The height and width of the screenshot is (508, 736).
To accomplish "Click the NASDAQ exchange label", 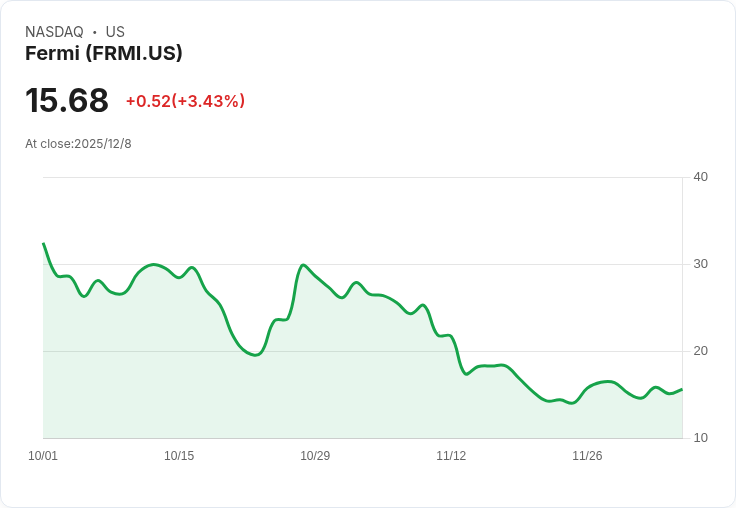I will (54, 32).
